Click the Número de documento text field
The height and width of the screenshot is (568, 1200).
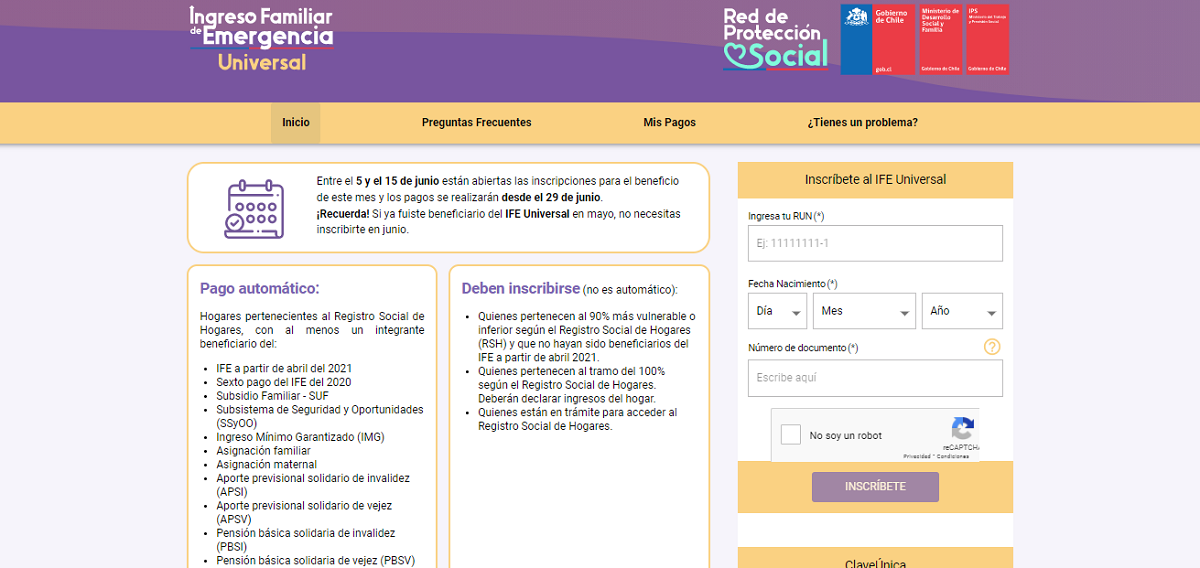(874, 378)
